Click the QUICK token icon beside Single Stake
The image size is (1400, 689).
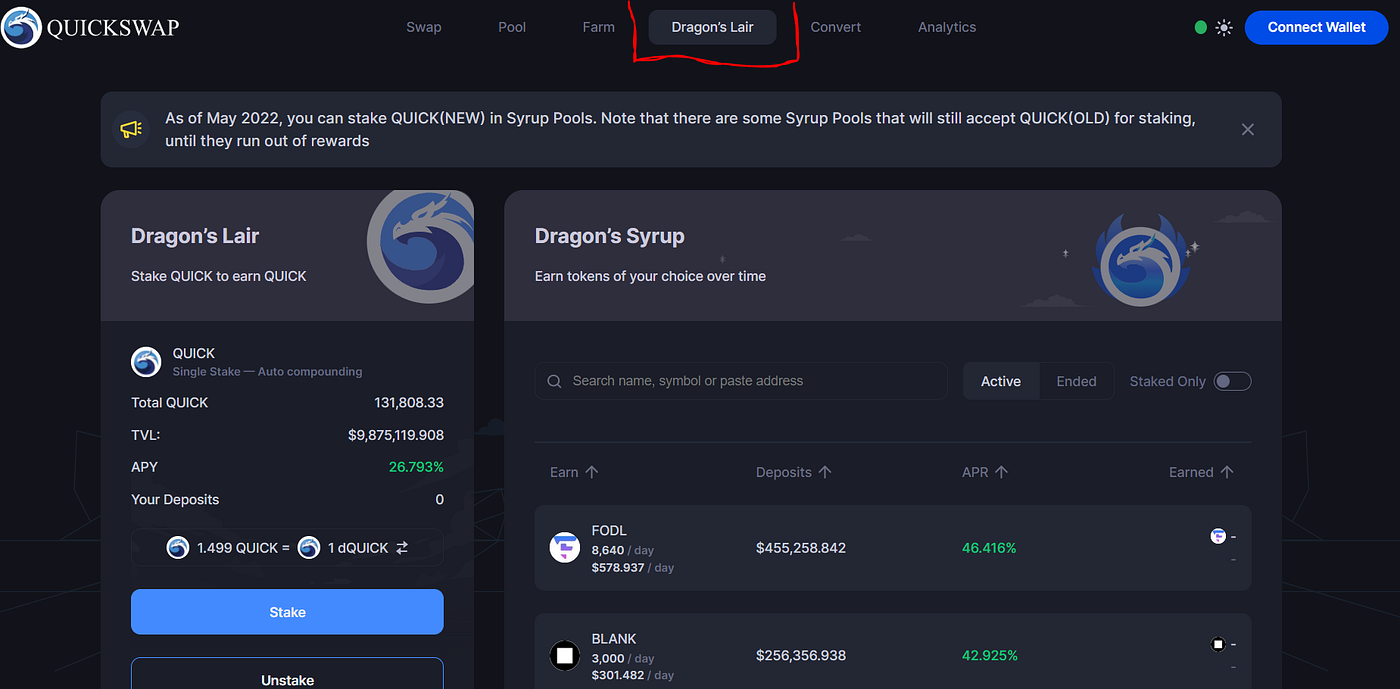[x=147, y=362]
